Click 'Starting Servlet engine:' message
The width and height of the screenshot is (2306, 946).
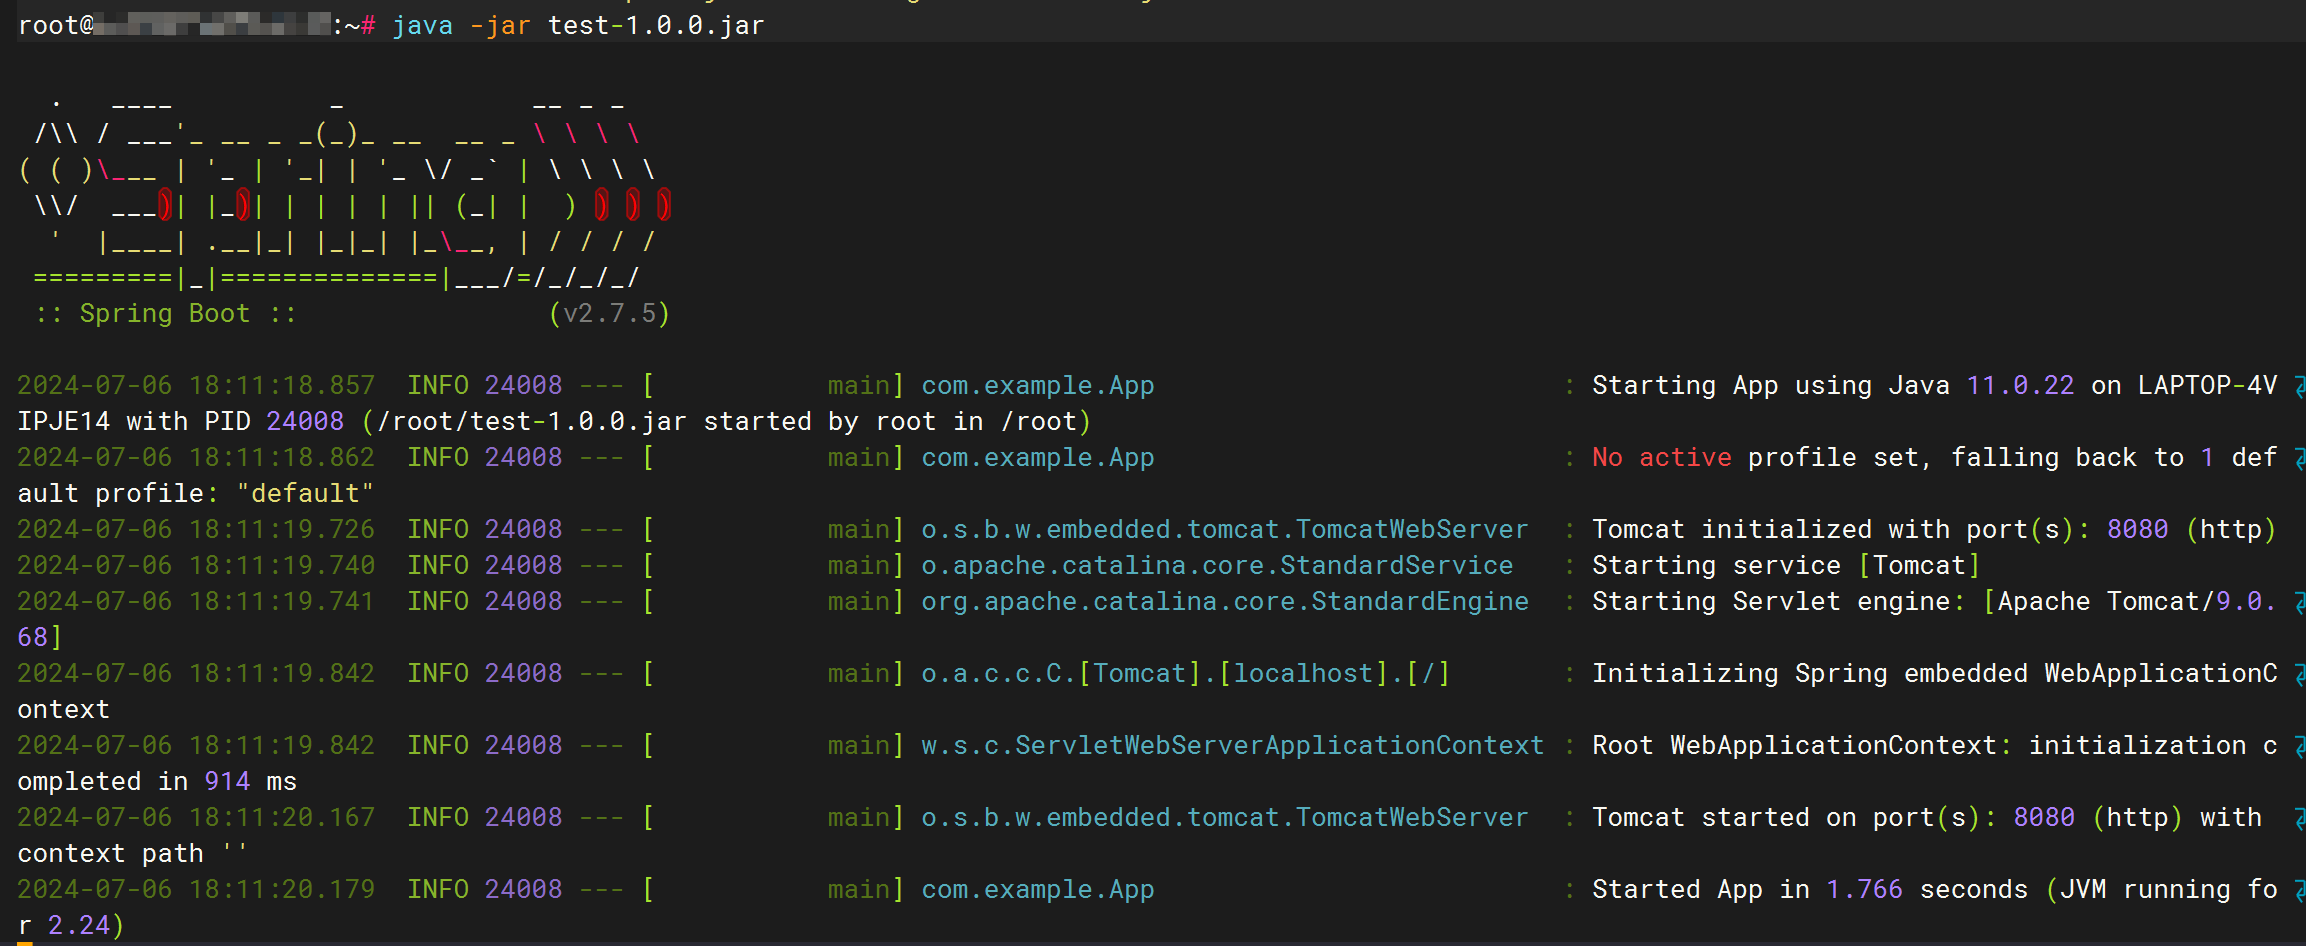click(x=1779, y=601)
